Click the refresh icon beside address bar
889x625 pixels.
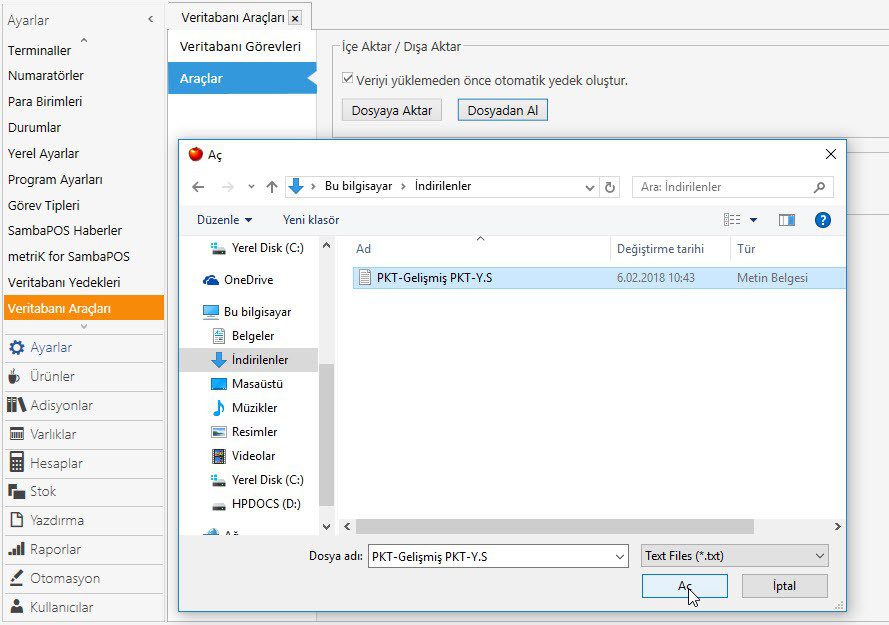(x=610, y=187)
